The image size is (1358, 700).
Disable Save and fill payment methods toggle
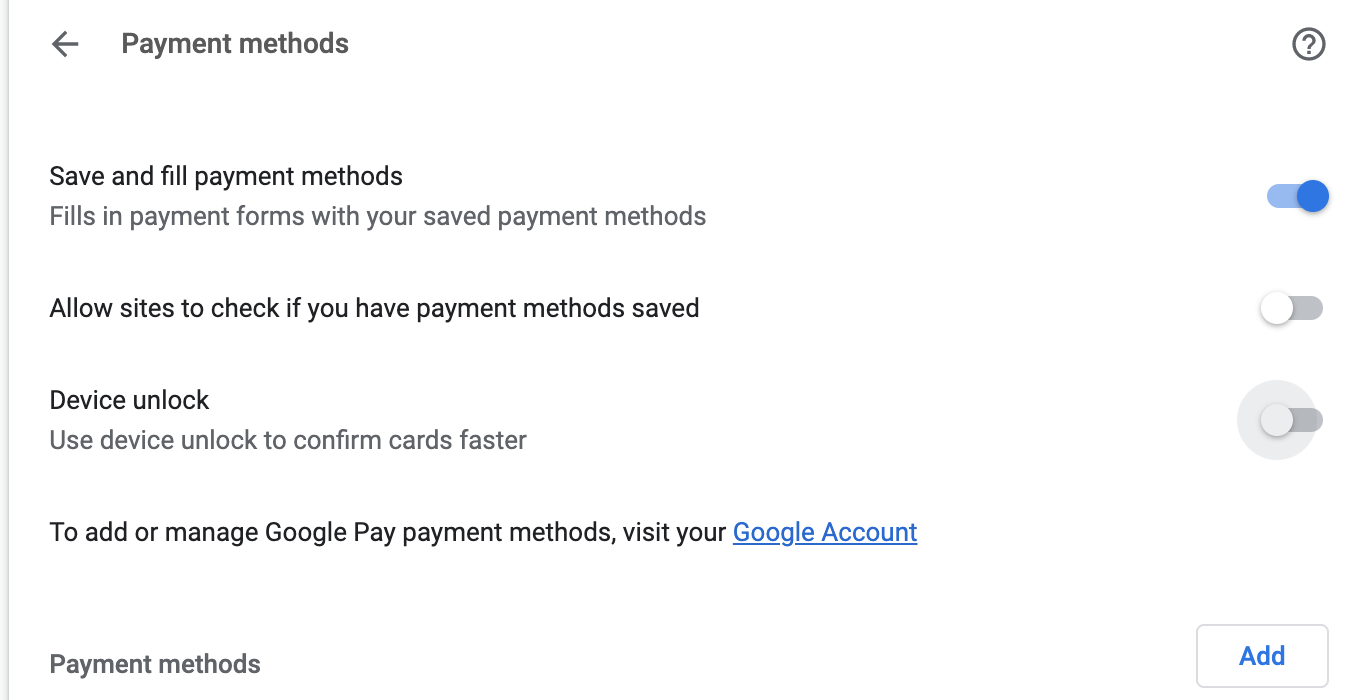[x=1297, y=196]
